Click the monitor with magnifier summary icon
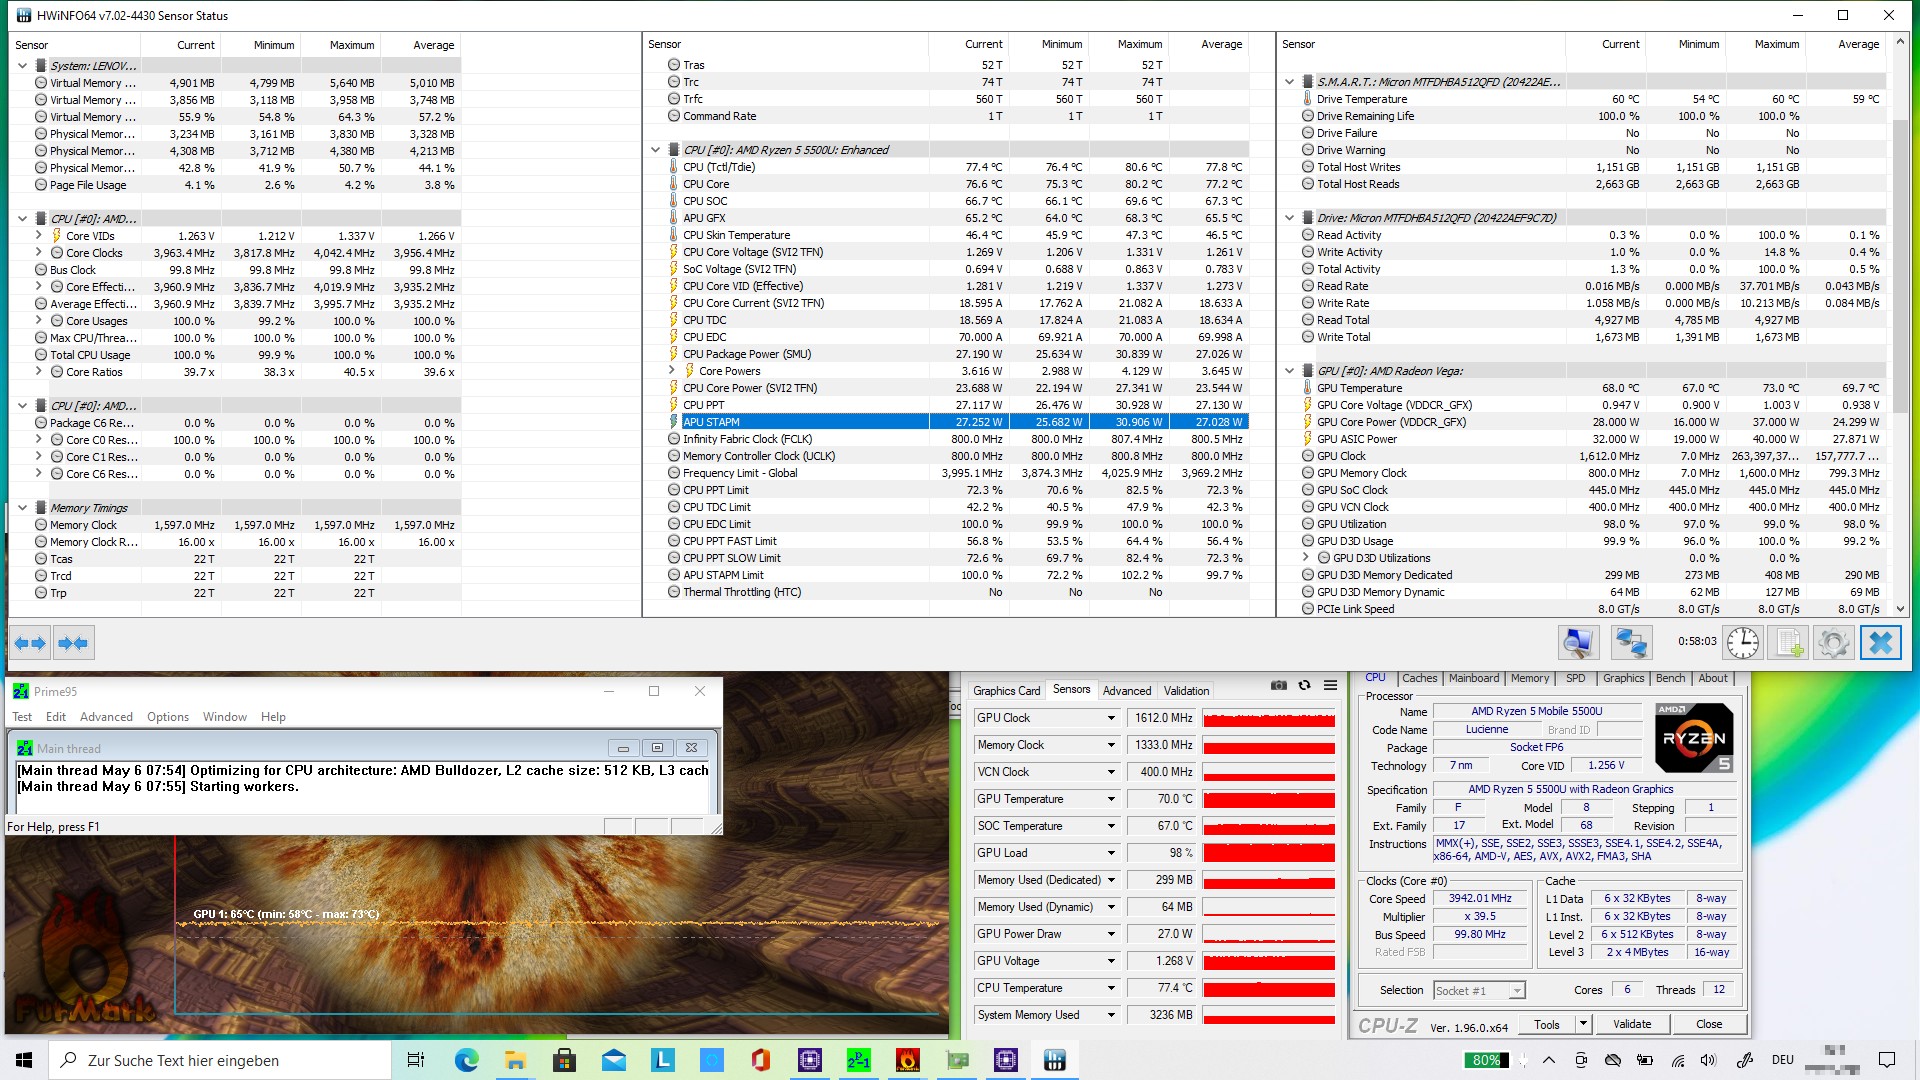 click(1578, 643)
